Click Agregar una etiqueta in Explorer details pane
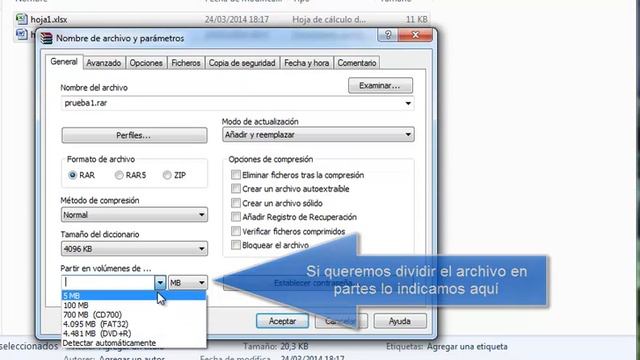The height and width of the screenshot is (360, 640). (467, 347)
